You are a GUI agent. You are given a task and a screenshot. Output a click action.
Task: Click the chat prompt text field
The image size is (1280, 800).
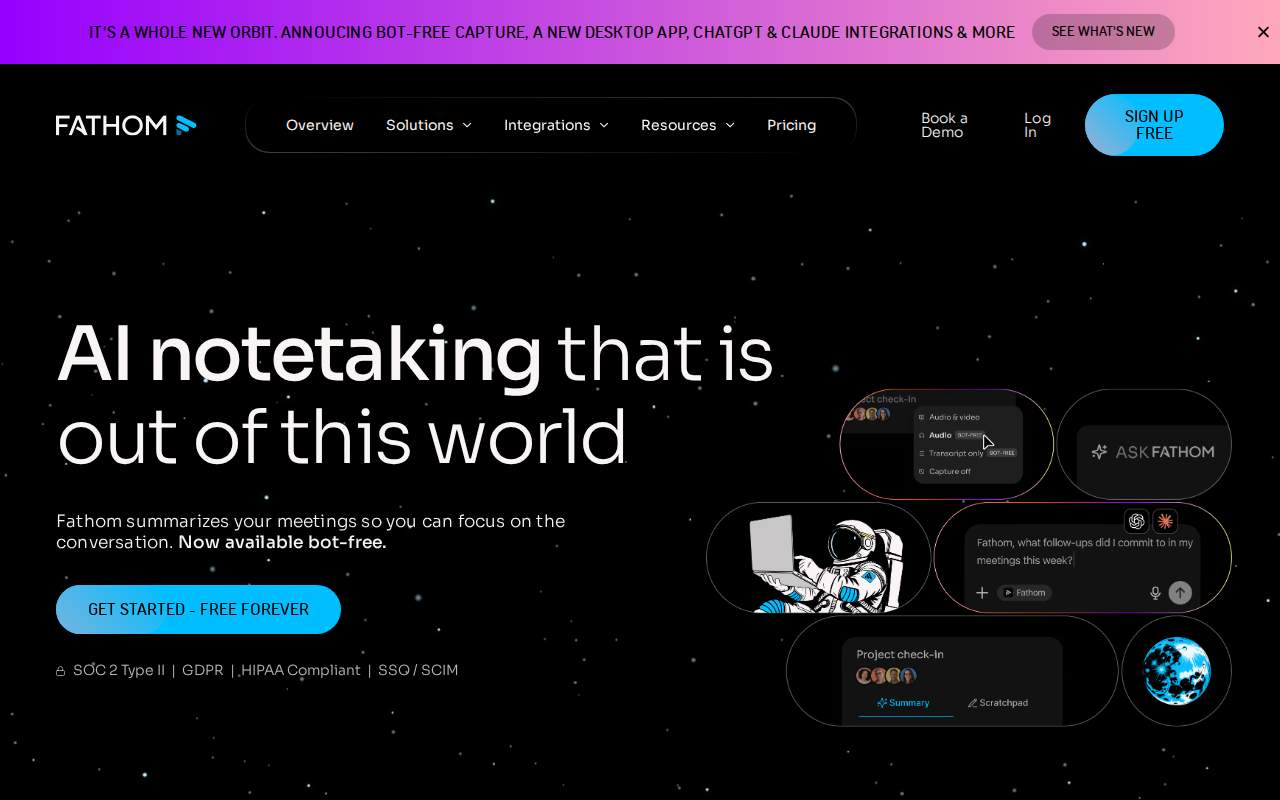click(1085, 551)
